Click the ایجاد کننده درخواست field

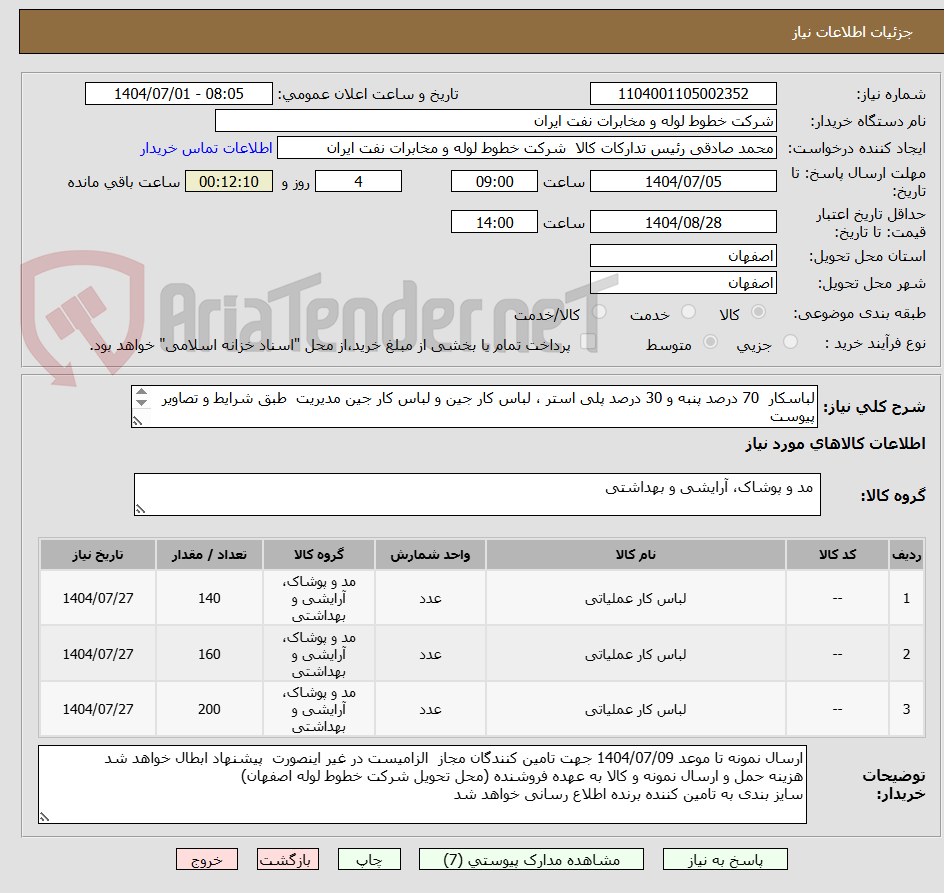click(x=527, y=148)
